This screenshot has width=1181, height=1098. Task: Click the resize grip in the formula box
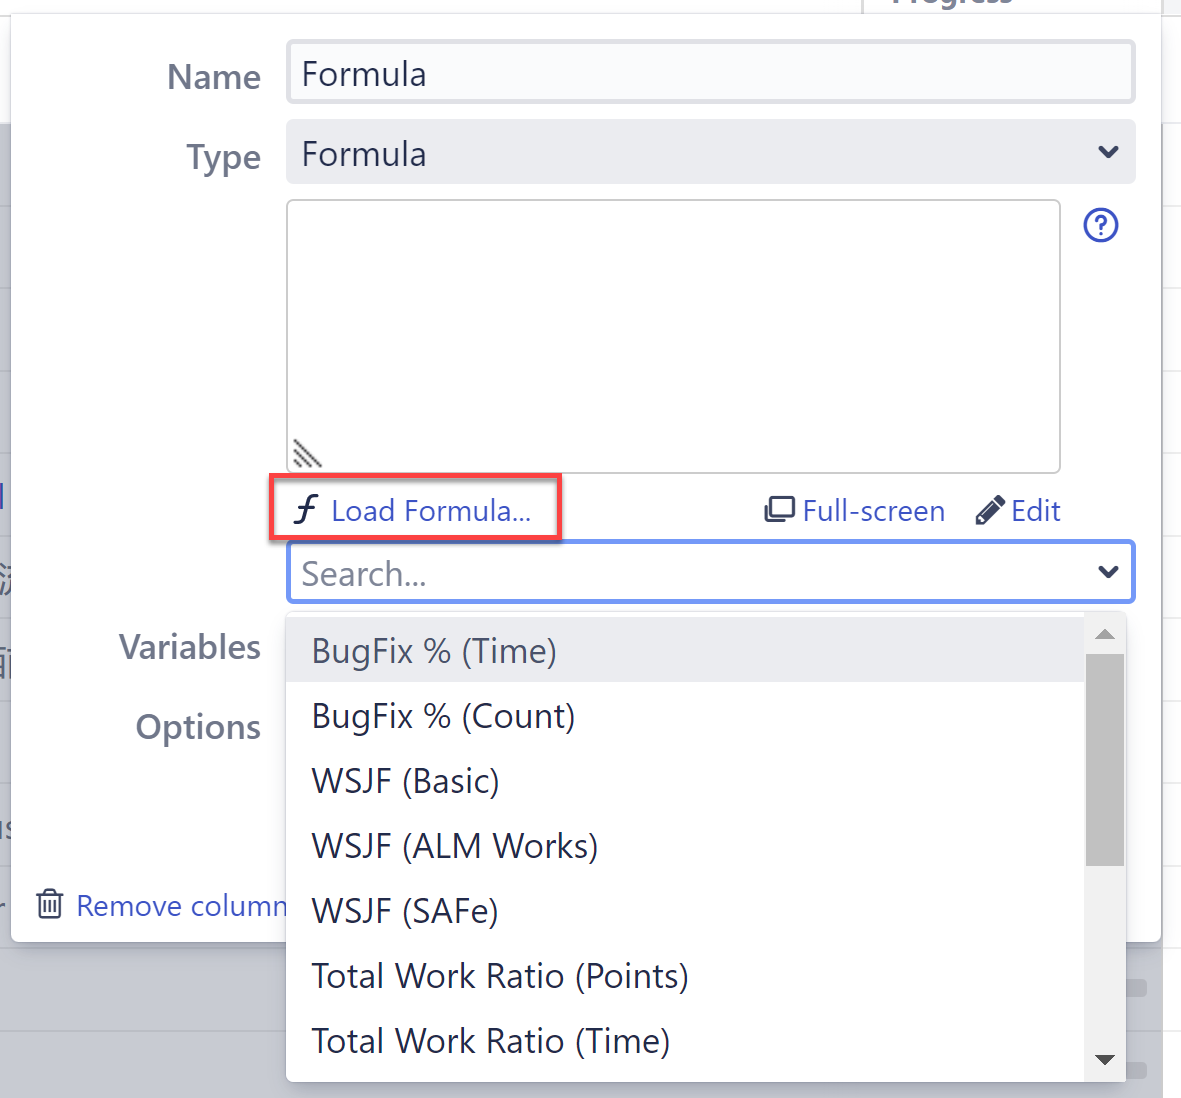(308, 453)
